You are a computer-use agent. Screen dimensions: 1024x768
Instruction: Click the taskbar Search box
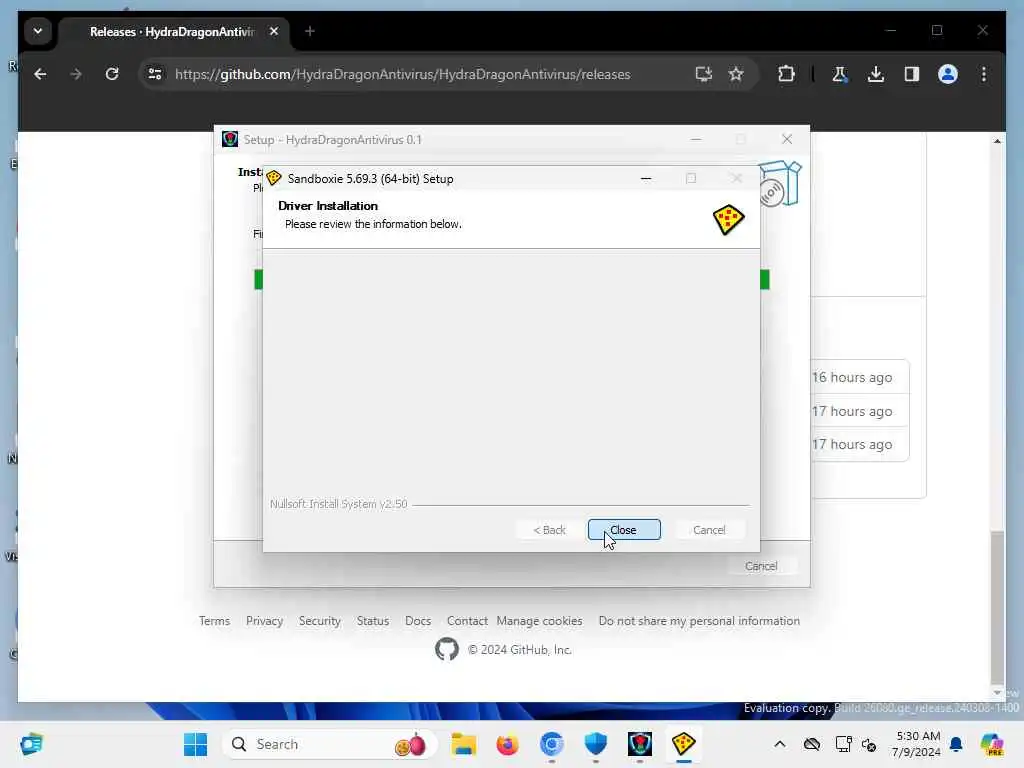click(x=330, y=744)
